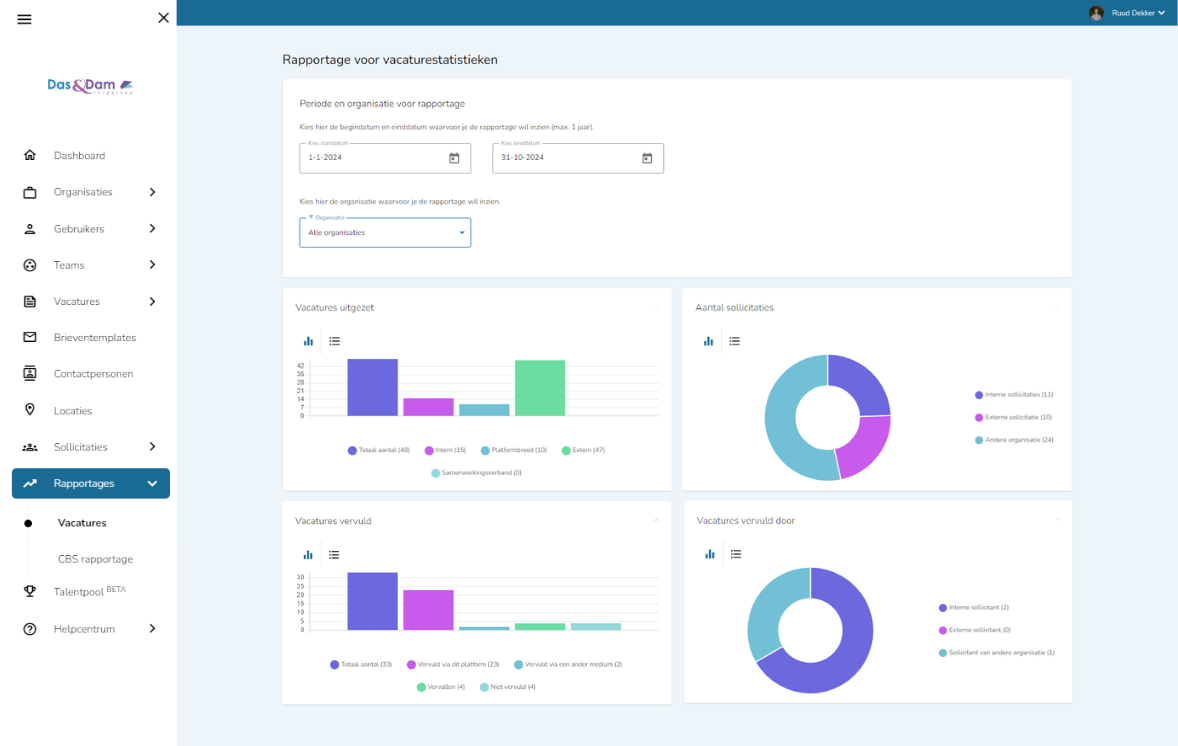Click the hamburger menu icon
Screen dimensions: 1178x746
click(x=24, y=19)
